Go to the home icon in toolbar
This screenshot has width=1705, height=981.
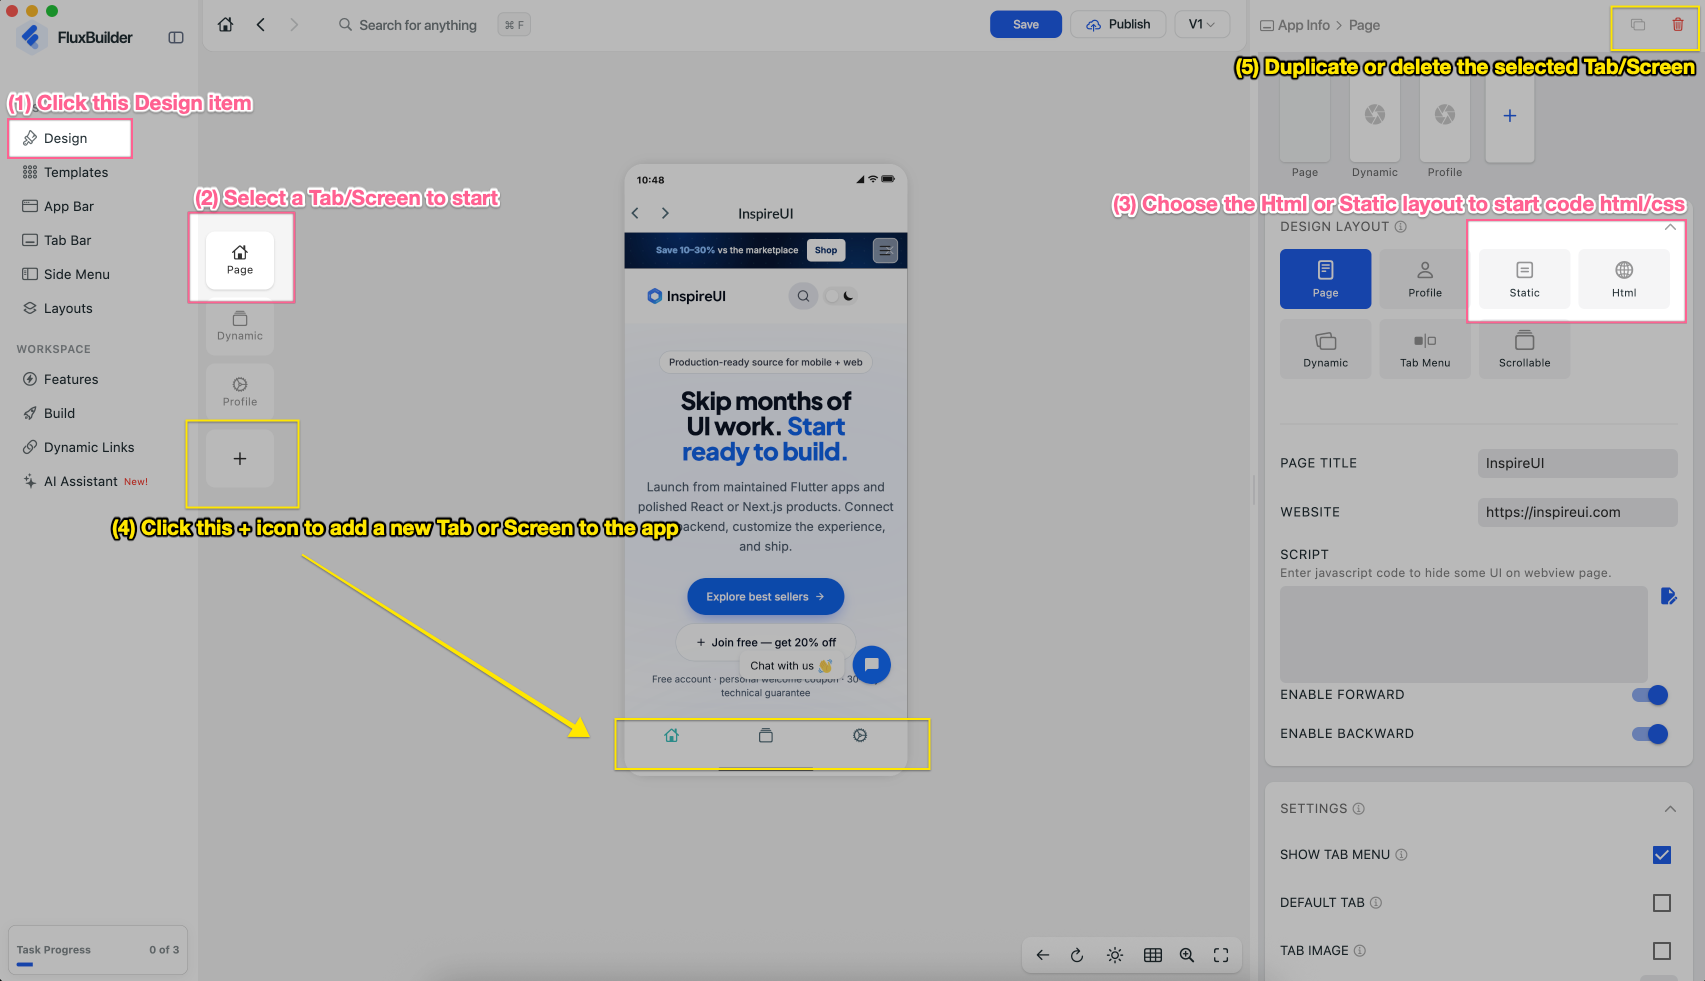(226, 25)
